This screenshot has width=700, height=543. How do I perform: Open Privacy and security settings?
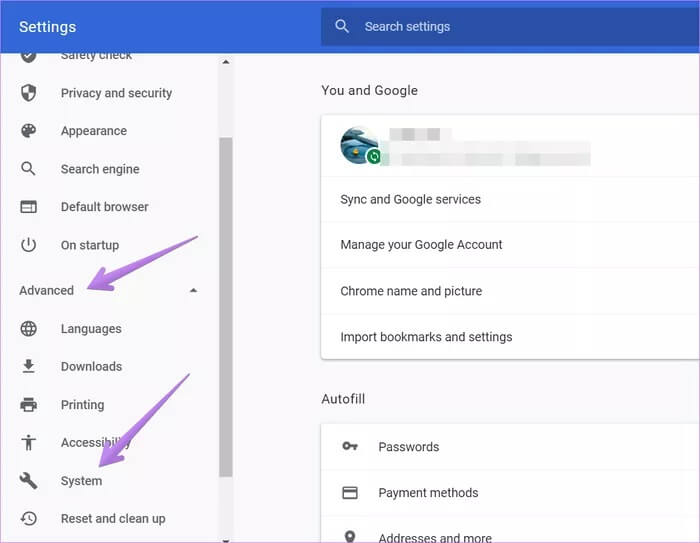point(116,93)
